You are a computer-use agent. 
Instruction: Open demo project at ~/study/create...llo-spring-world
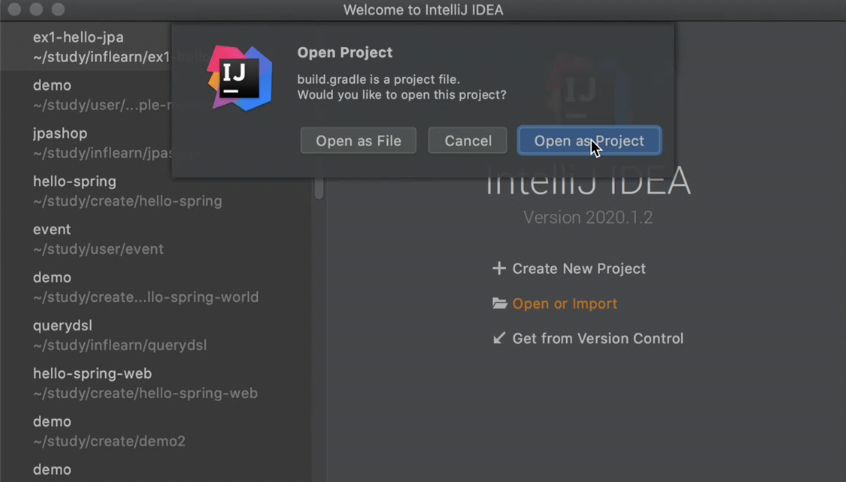pos(155,287)
